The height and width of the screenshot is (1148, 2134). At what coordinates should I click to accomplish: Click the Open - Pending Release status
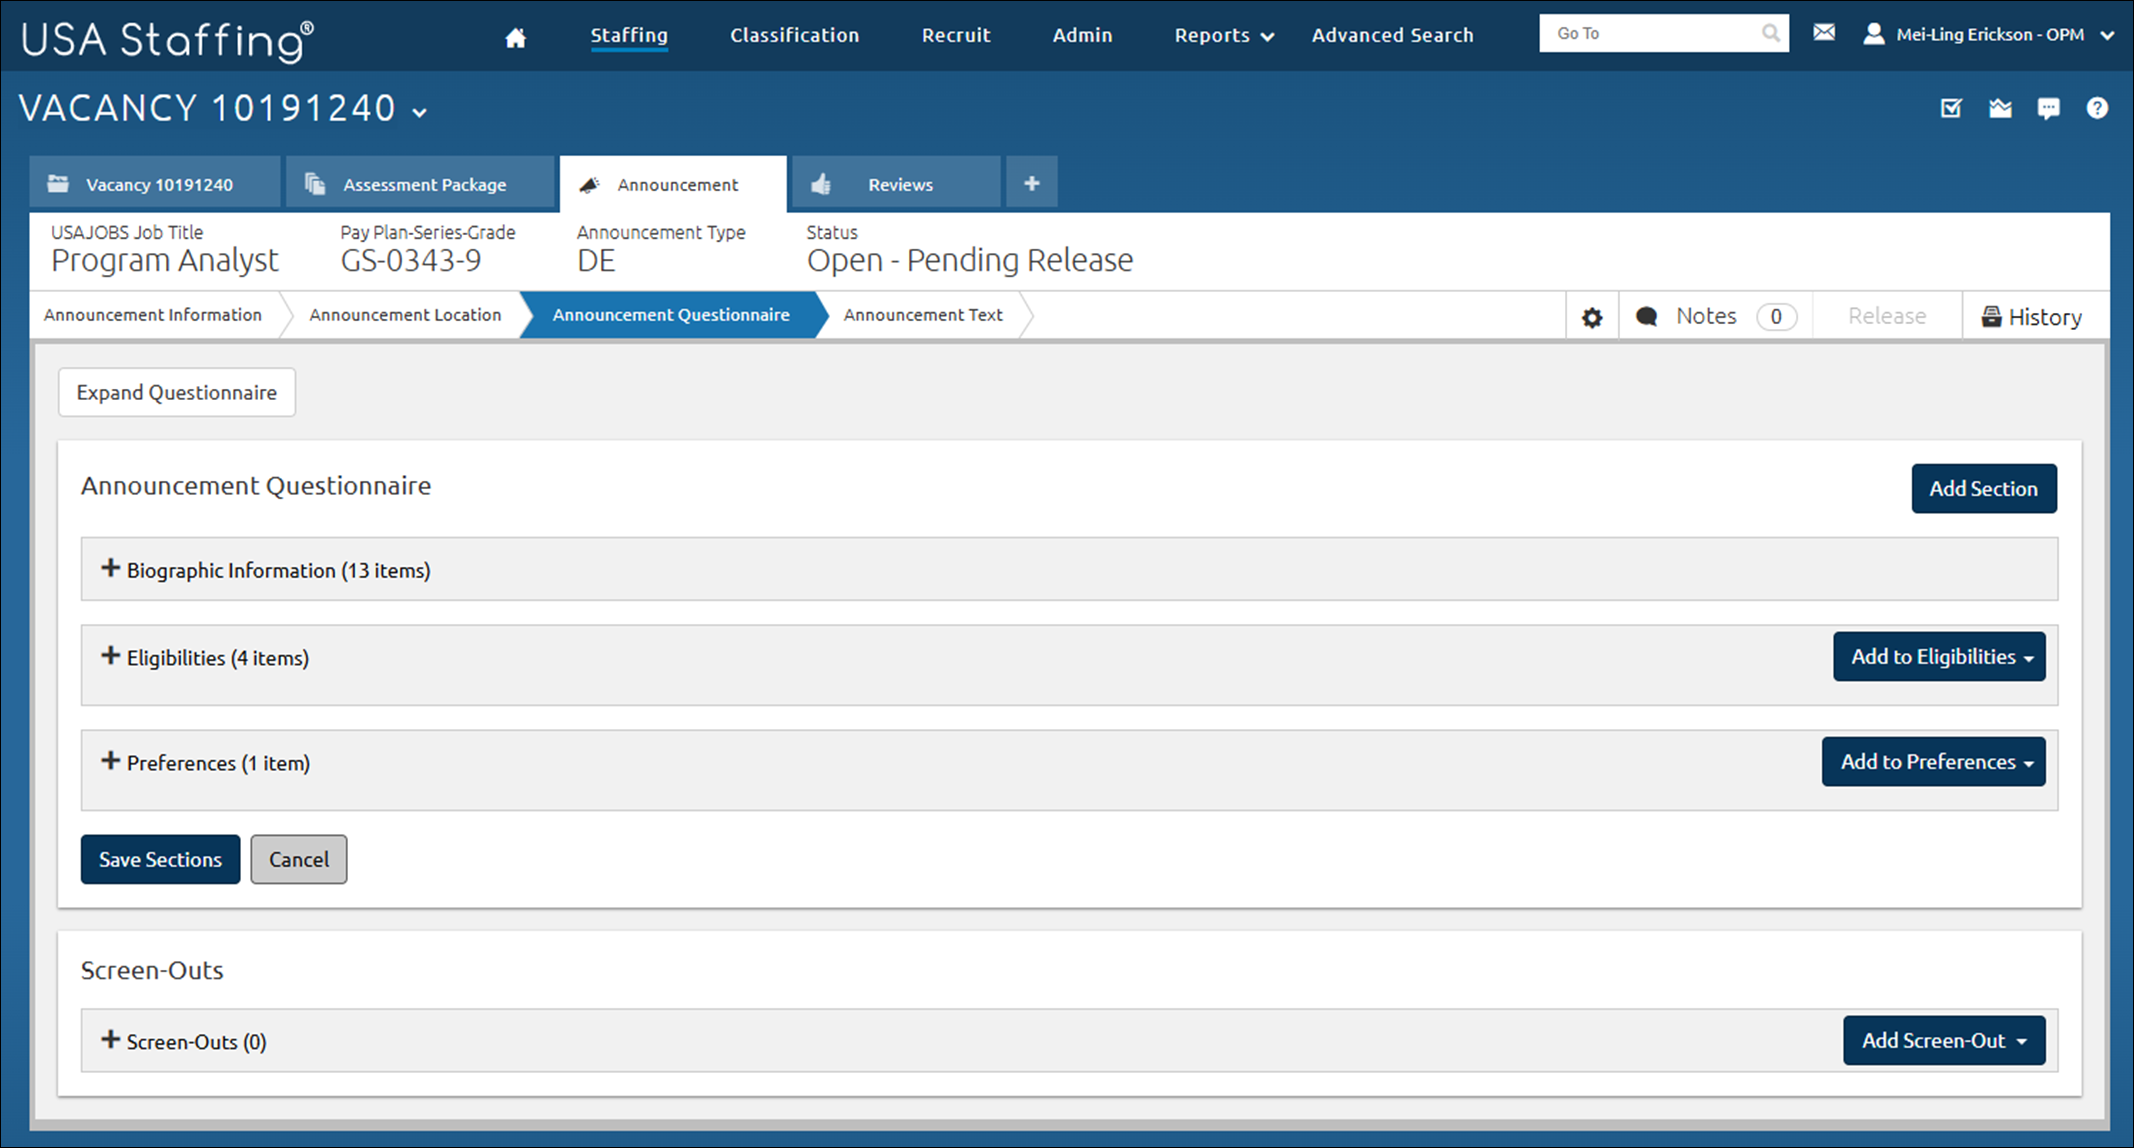pos(970,260)
